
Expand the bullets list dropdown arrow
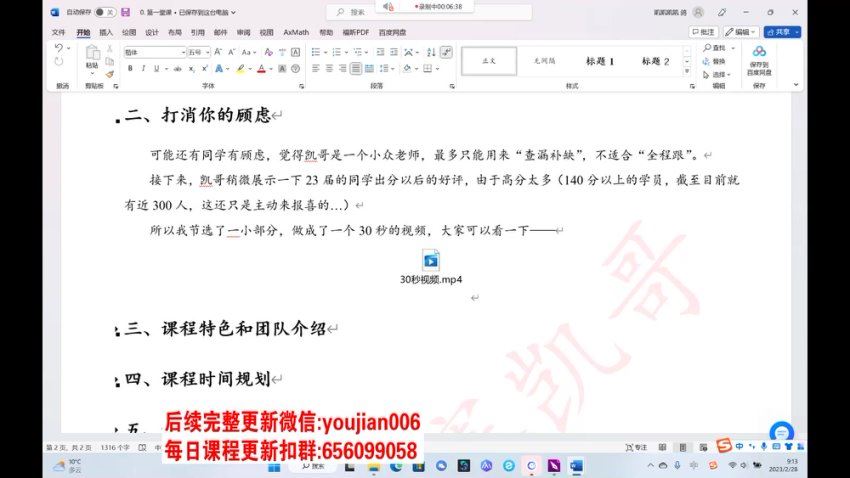click(325, 53)
